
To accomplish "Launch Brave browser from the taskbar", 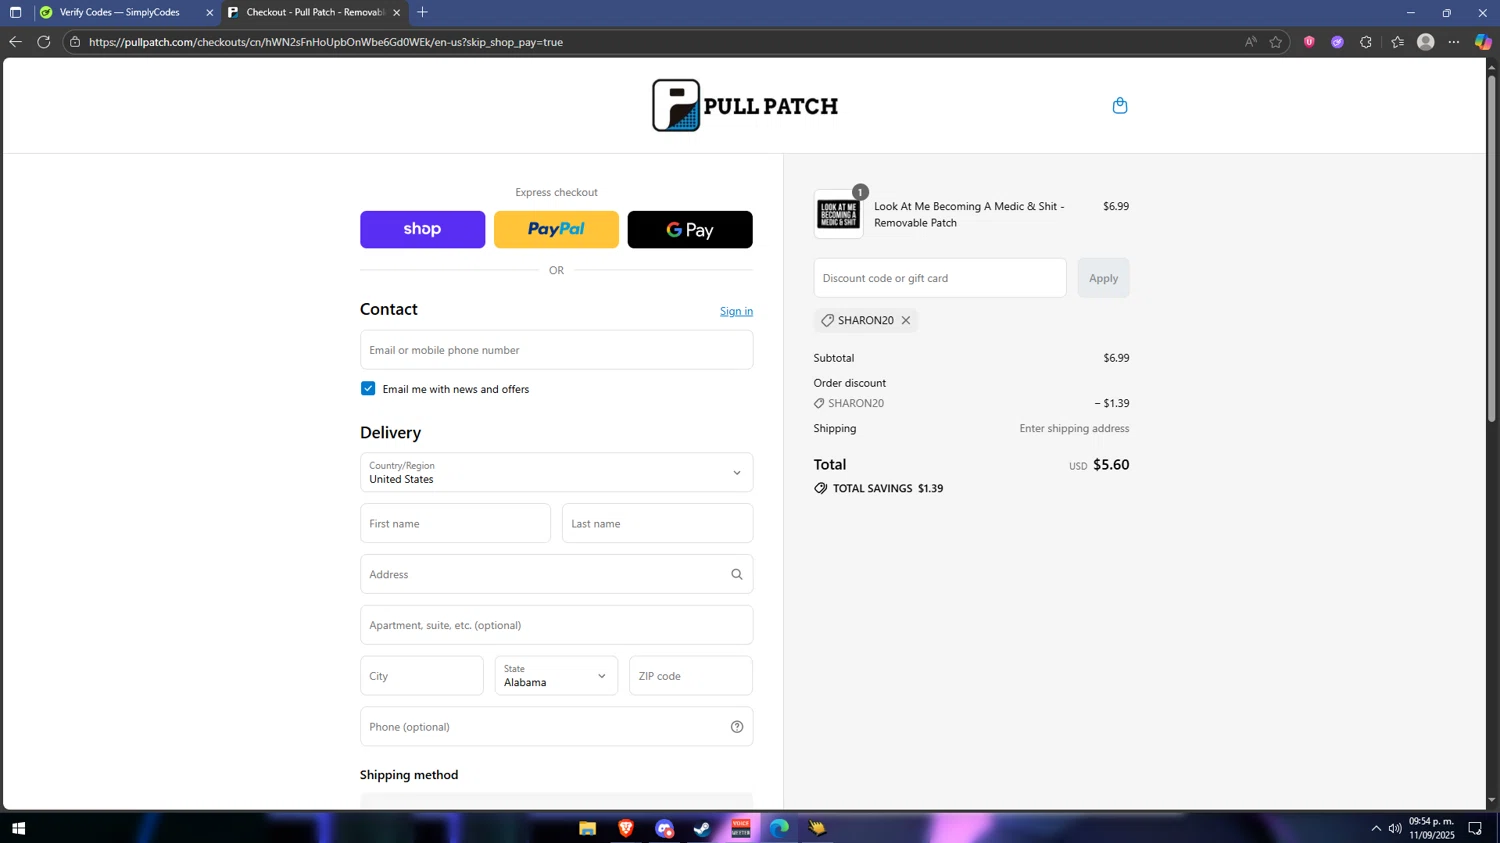I will point(626,828).
